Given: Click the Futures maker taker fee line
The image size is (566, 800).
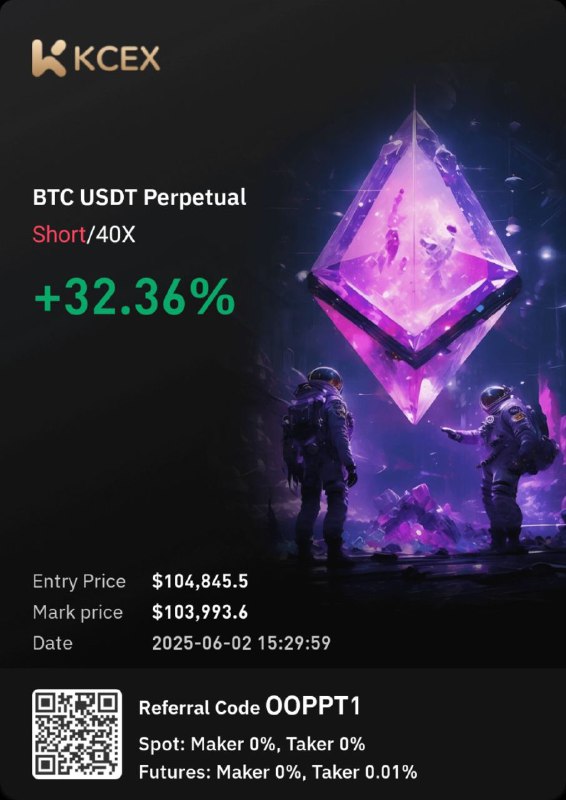Looking at the screenshot, I should pos(278,772).
